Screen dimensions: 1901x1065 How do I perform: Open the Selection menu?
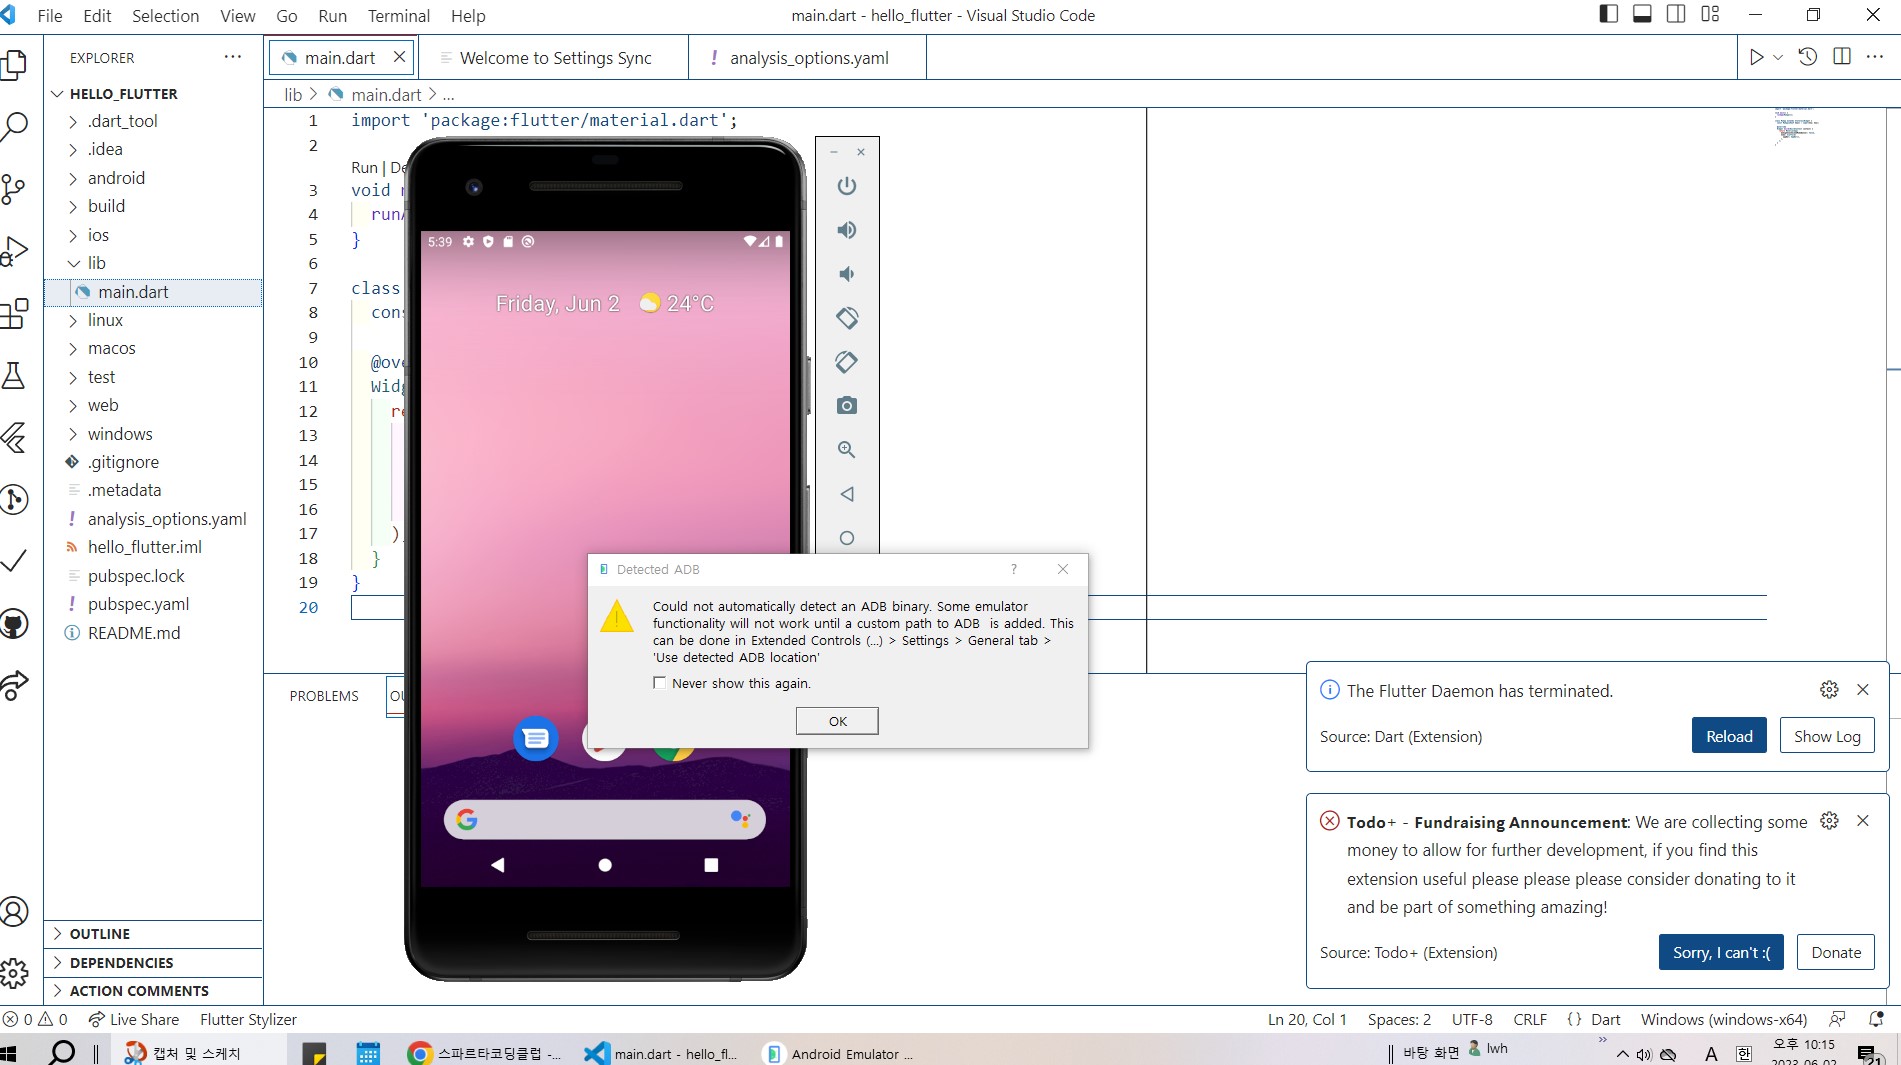click(x=165, y=16)
